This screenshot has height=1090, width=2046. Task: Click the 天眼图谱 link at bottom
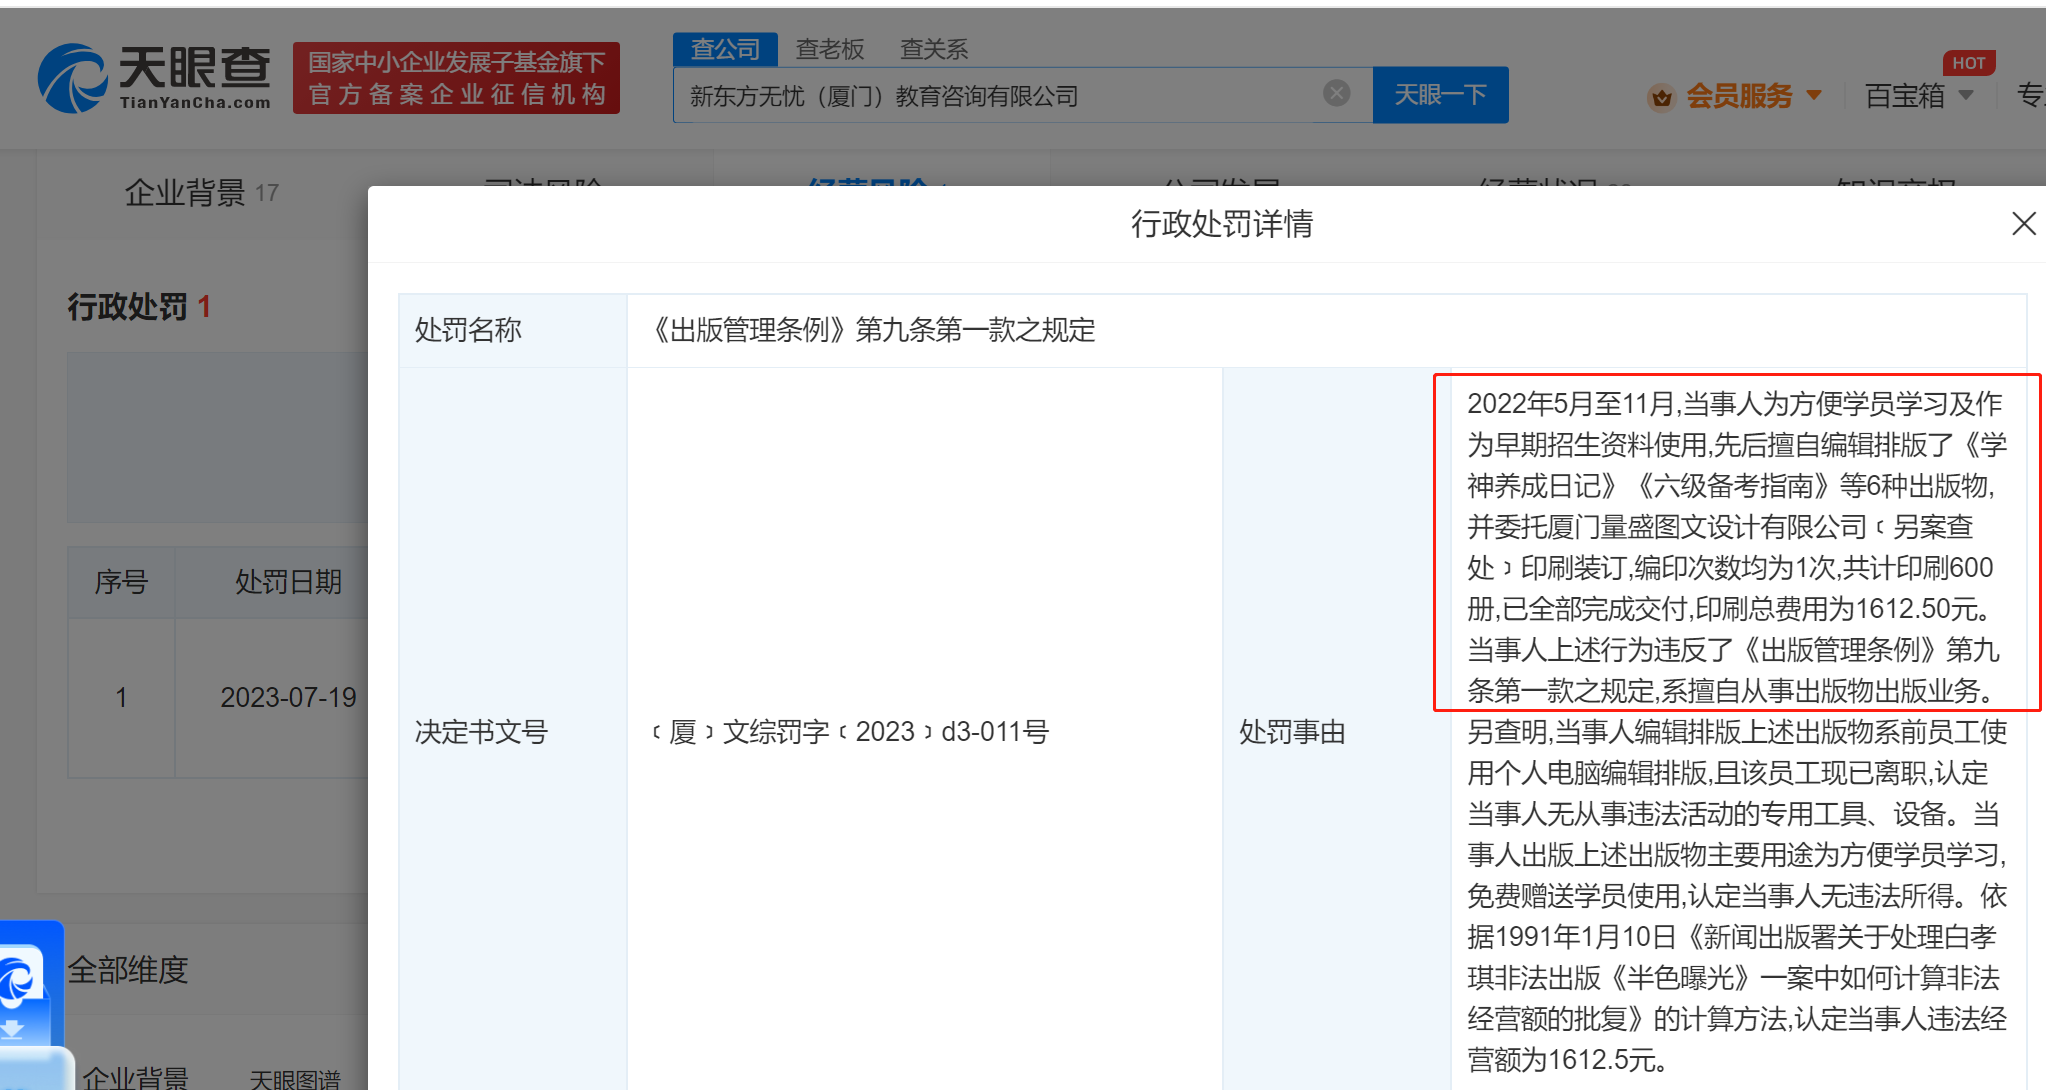pos(295,1078)
